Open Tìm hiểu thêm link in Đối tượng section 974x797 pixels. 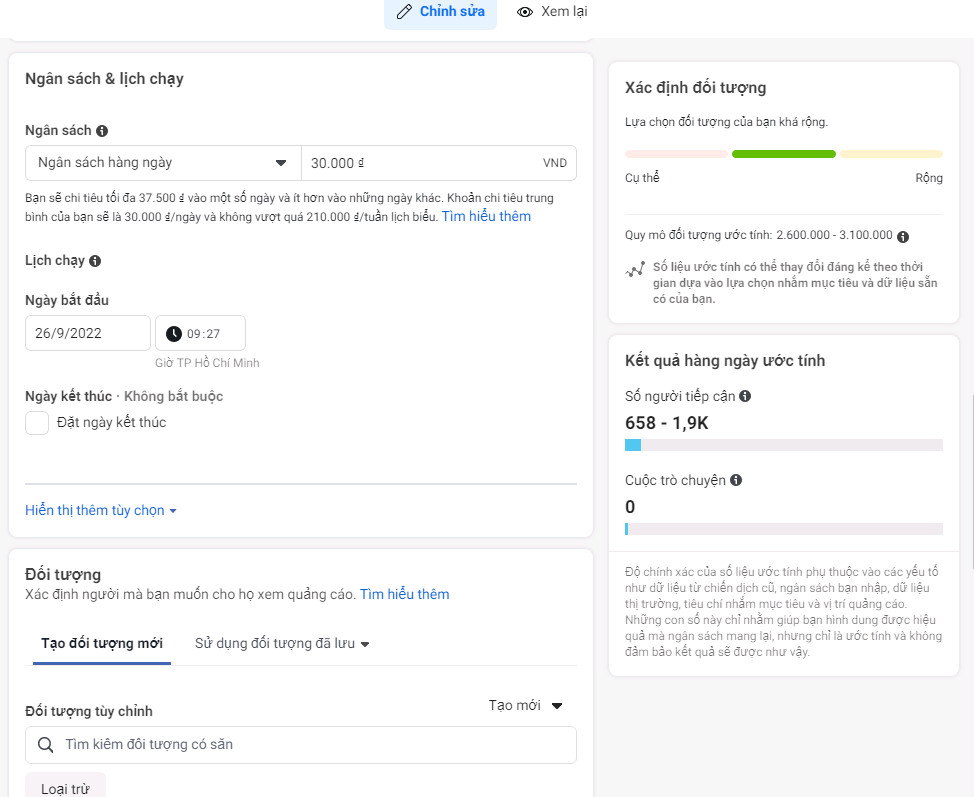point(404,594)
